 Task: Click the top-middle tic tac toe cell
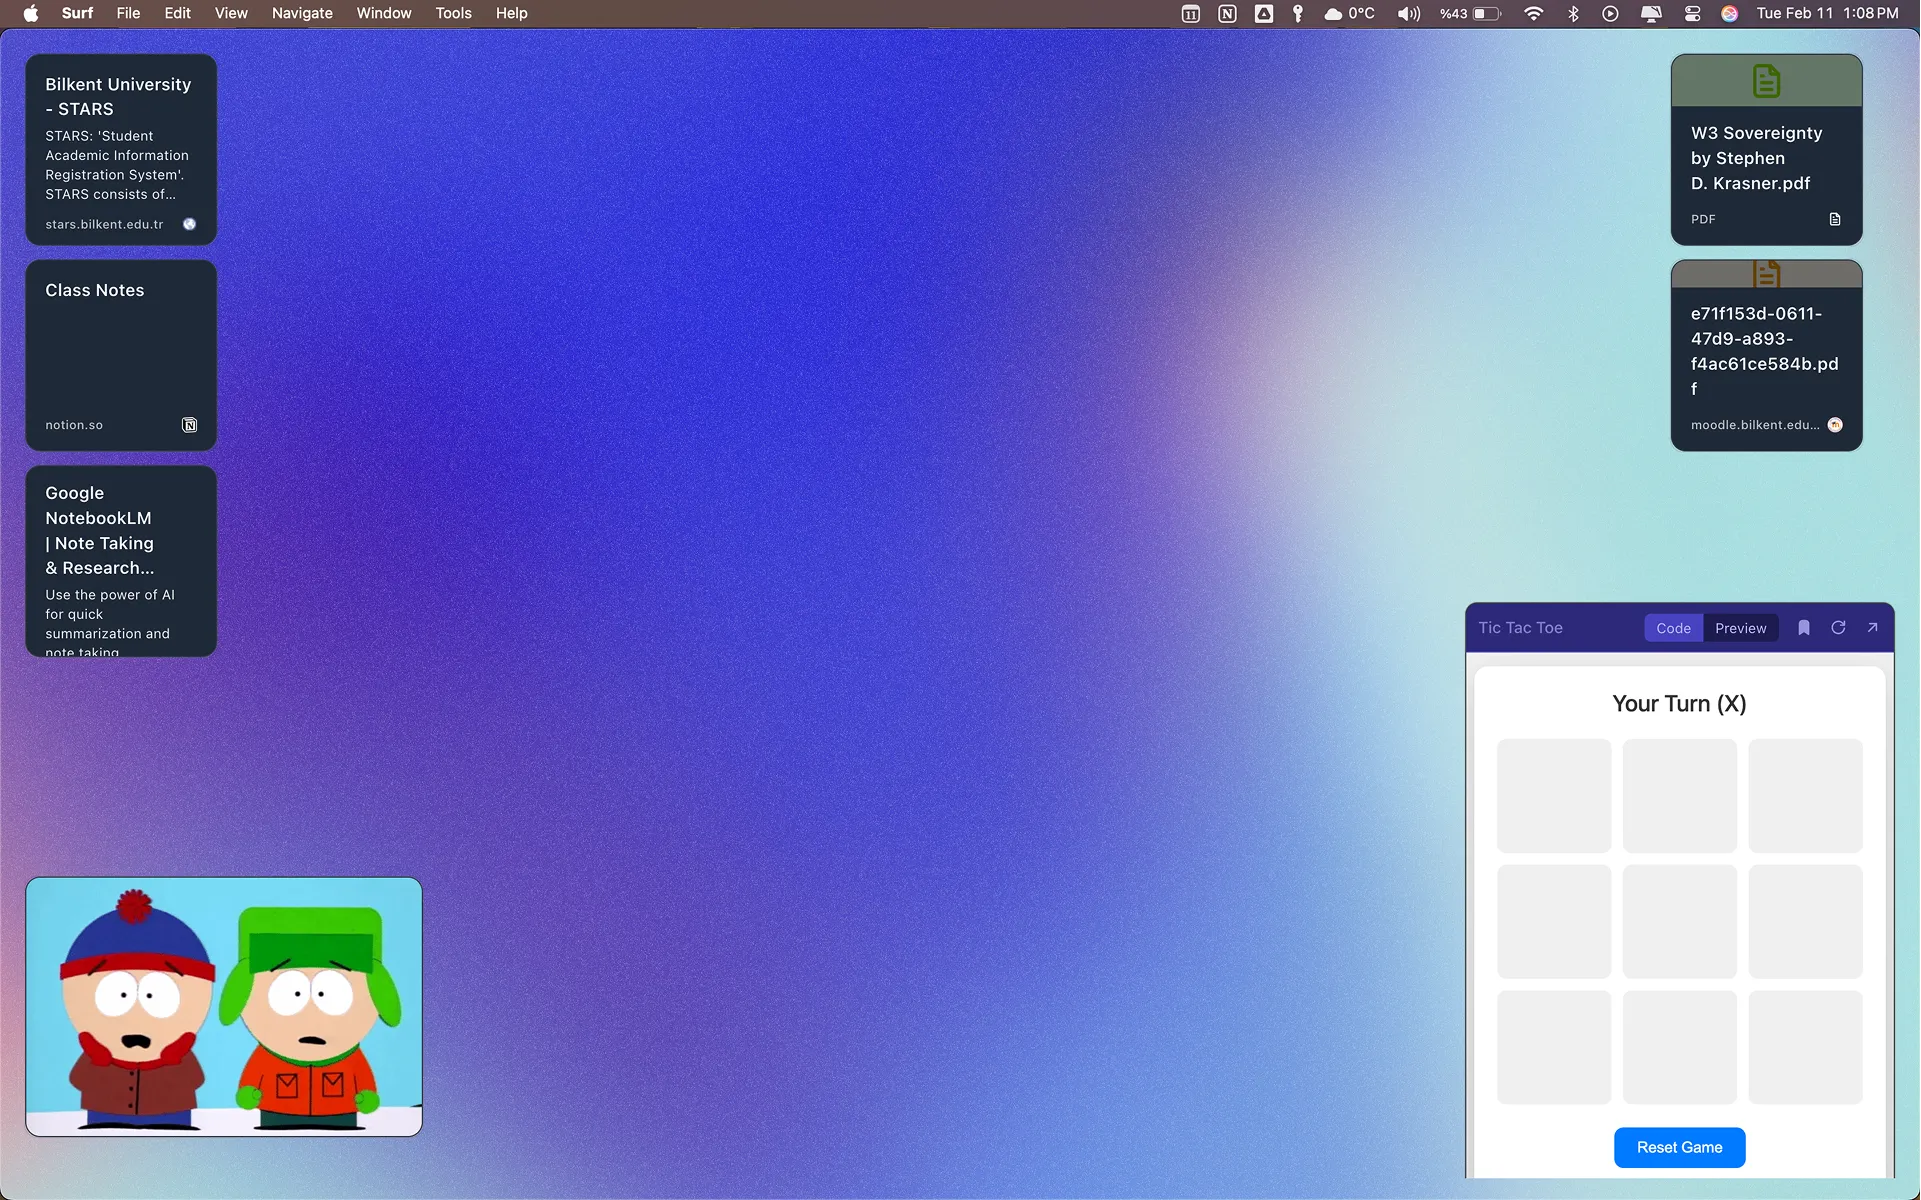(1679, 795)
